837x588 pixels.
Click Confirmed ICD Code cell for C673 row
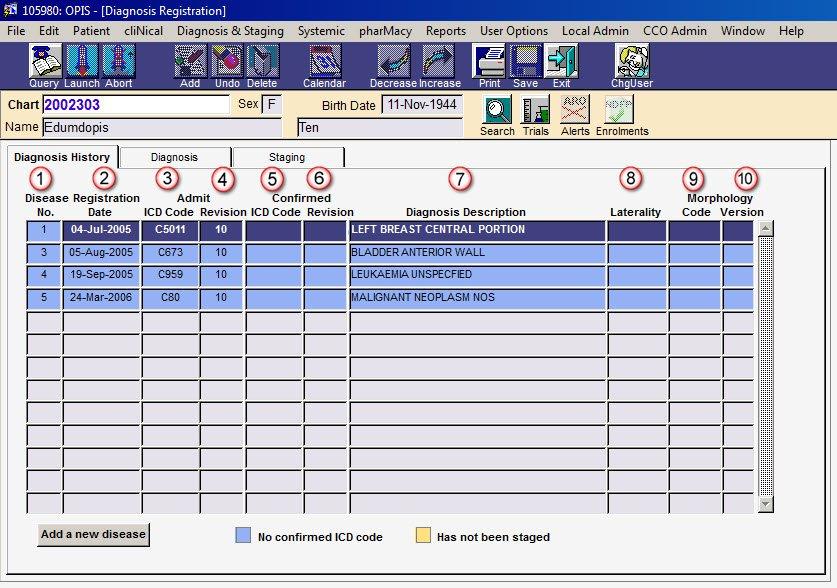(274, 253)
